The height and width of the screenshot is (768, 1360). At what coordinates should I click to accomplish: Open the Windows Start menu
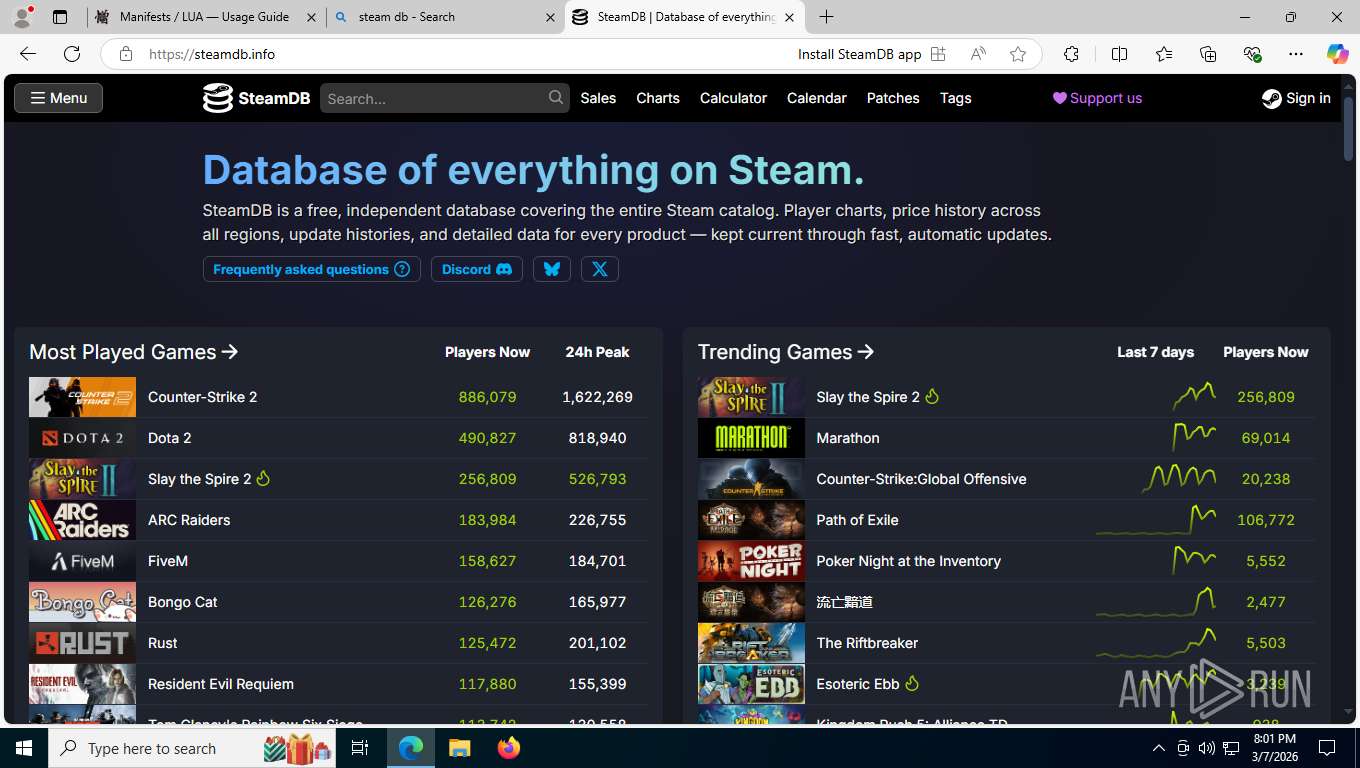coord(23,748)
